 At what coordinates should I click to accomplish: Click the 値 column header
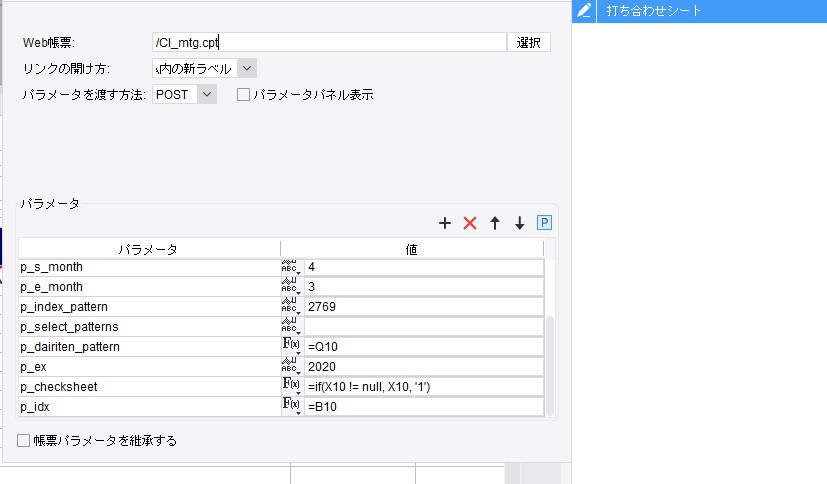pyautogui.click(x=412, y=249)
